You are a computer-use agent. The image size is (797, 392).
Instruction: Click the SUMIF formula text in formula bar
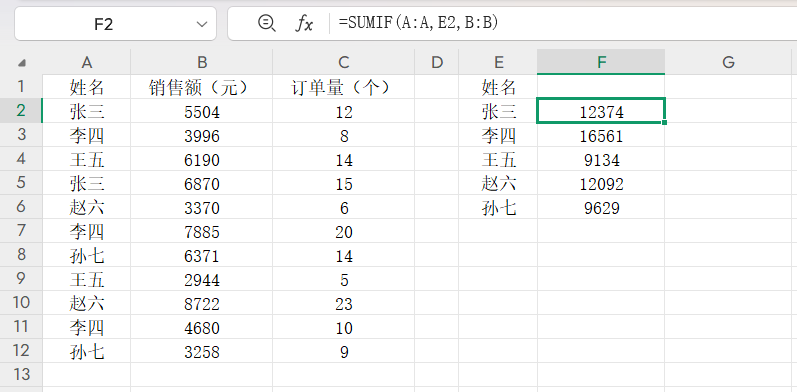(x=418, y=23)
